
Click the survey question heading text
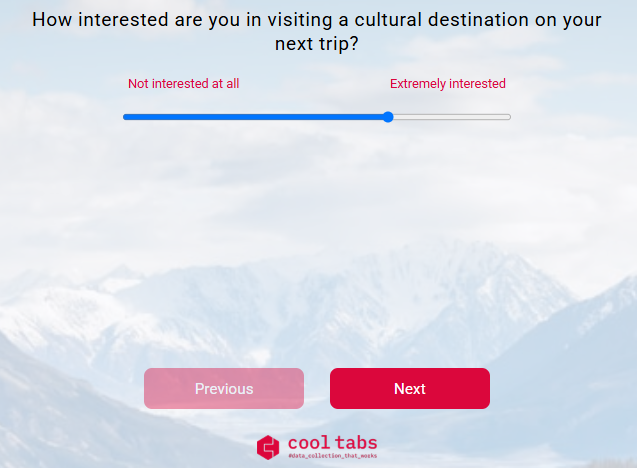click(317, 32)
